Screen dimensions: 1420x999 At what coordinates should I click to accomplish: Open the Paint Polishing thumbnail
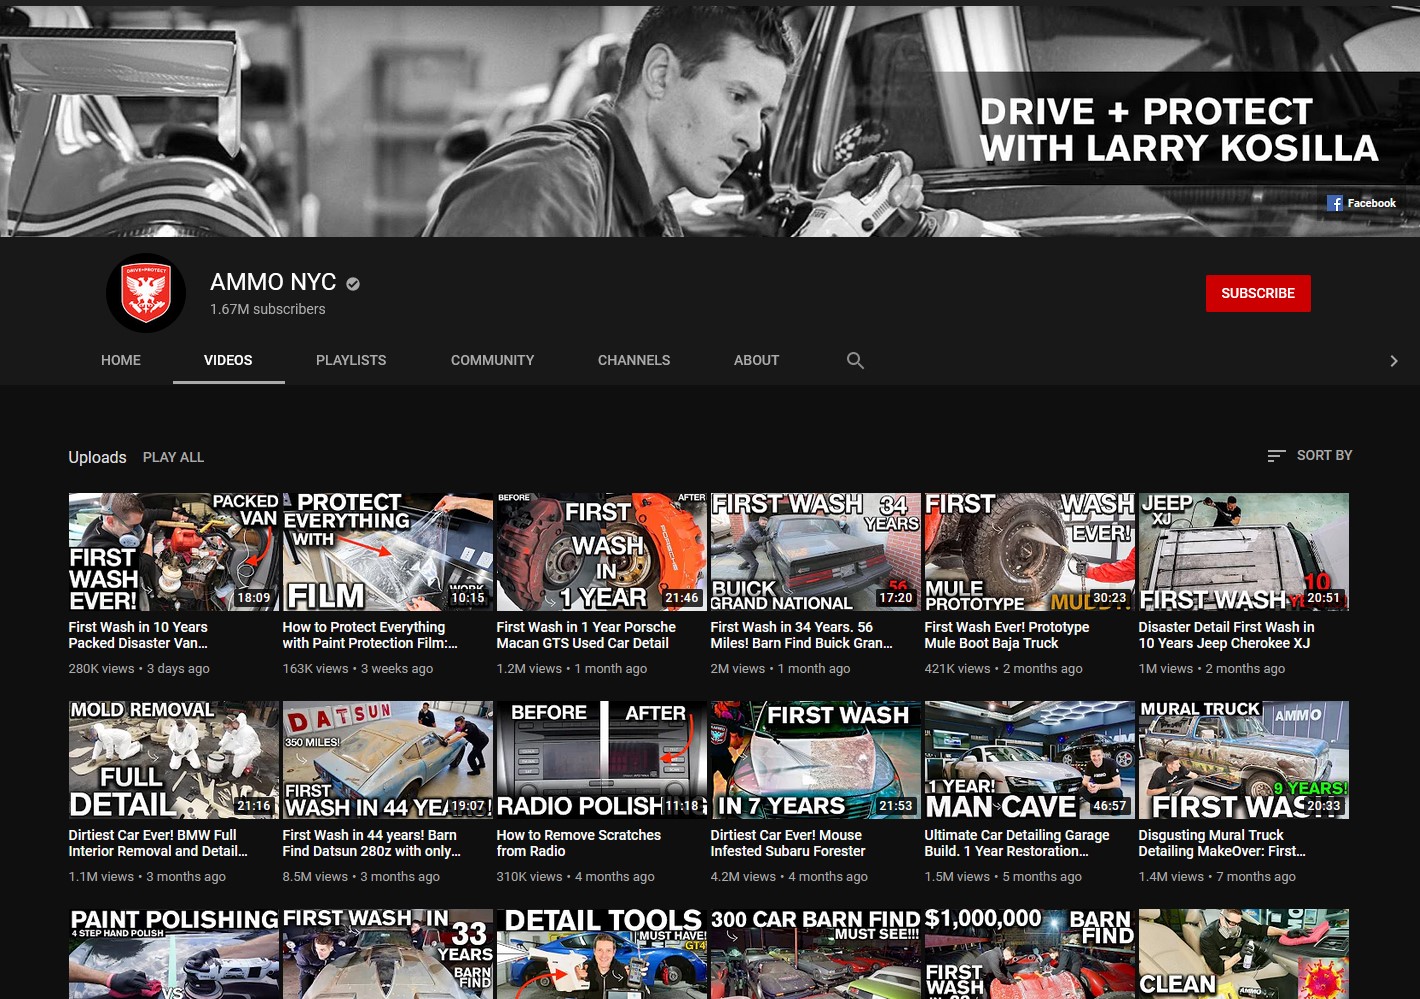tap(174, 954)
